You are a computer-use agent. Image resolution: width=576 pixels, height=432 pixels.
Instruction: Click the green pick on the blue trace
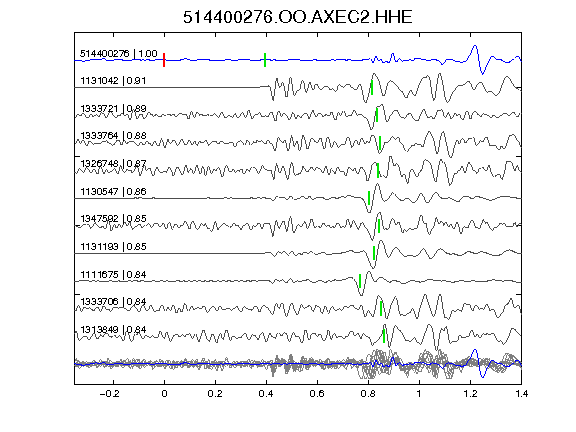[265, 60]
